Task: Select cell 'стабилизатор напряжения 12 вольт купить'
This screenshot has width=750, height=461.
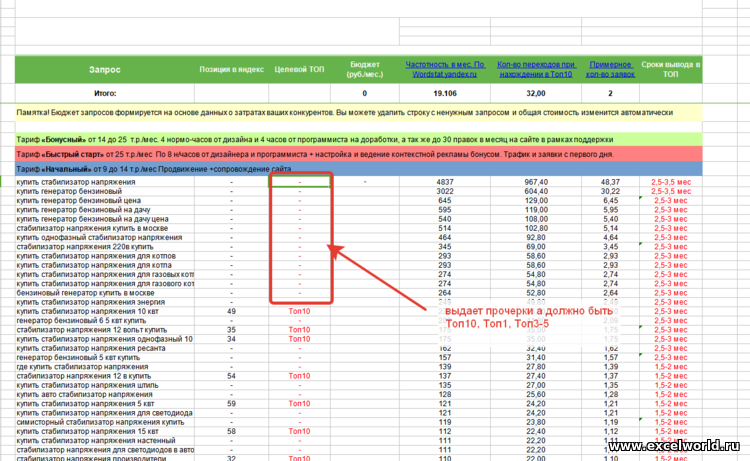Action: point(105,330)
